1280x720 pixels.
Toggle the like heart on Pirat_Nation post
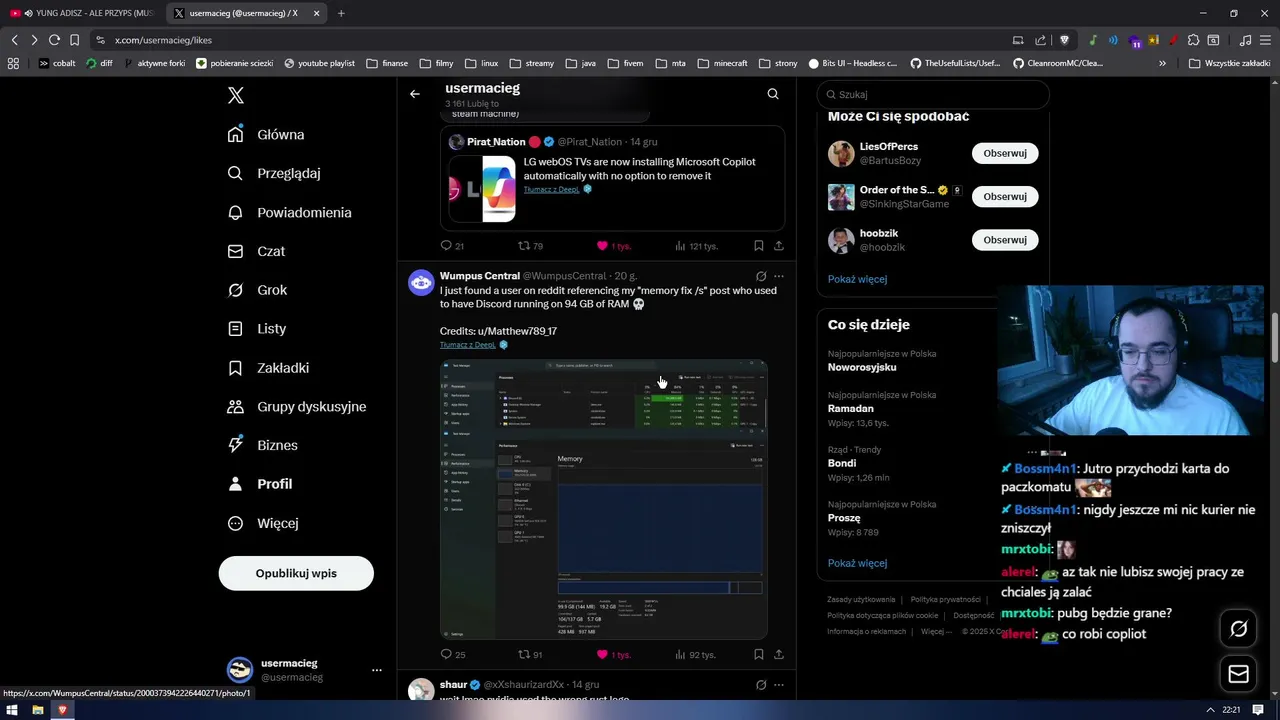(x=602, y=246)
